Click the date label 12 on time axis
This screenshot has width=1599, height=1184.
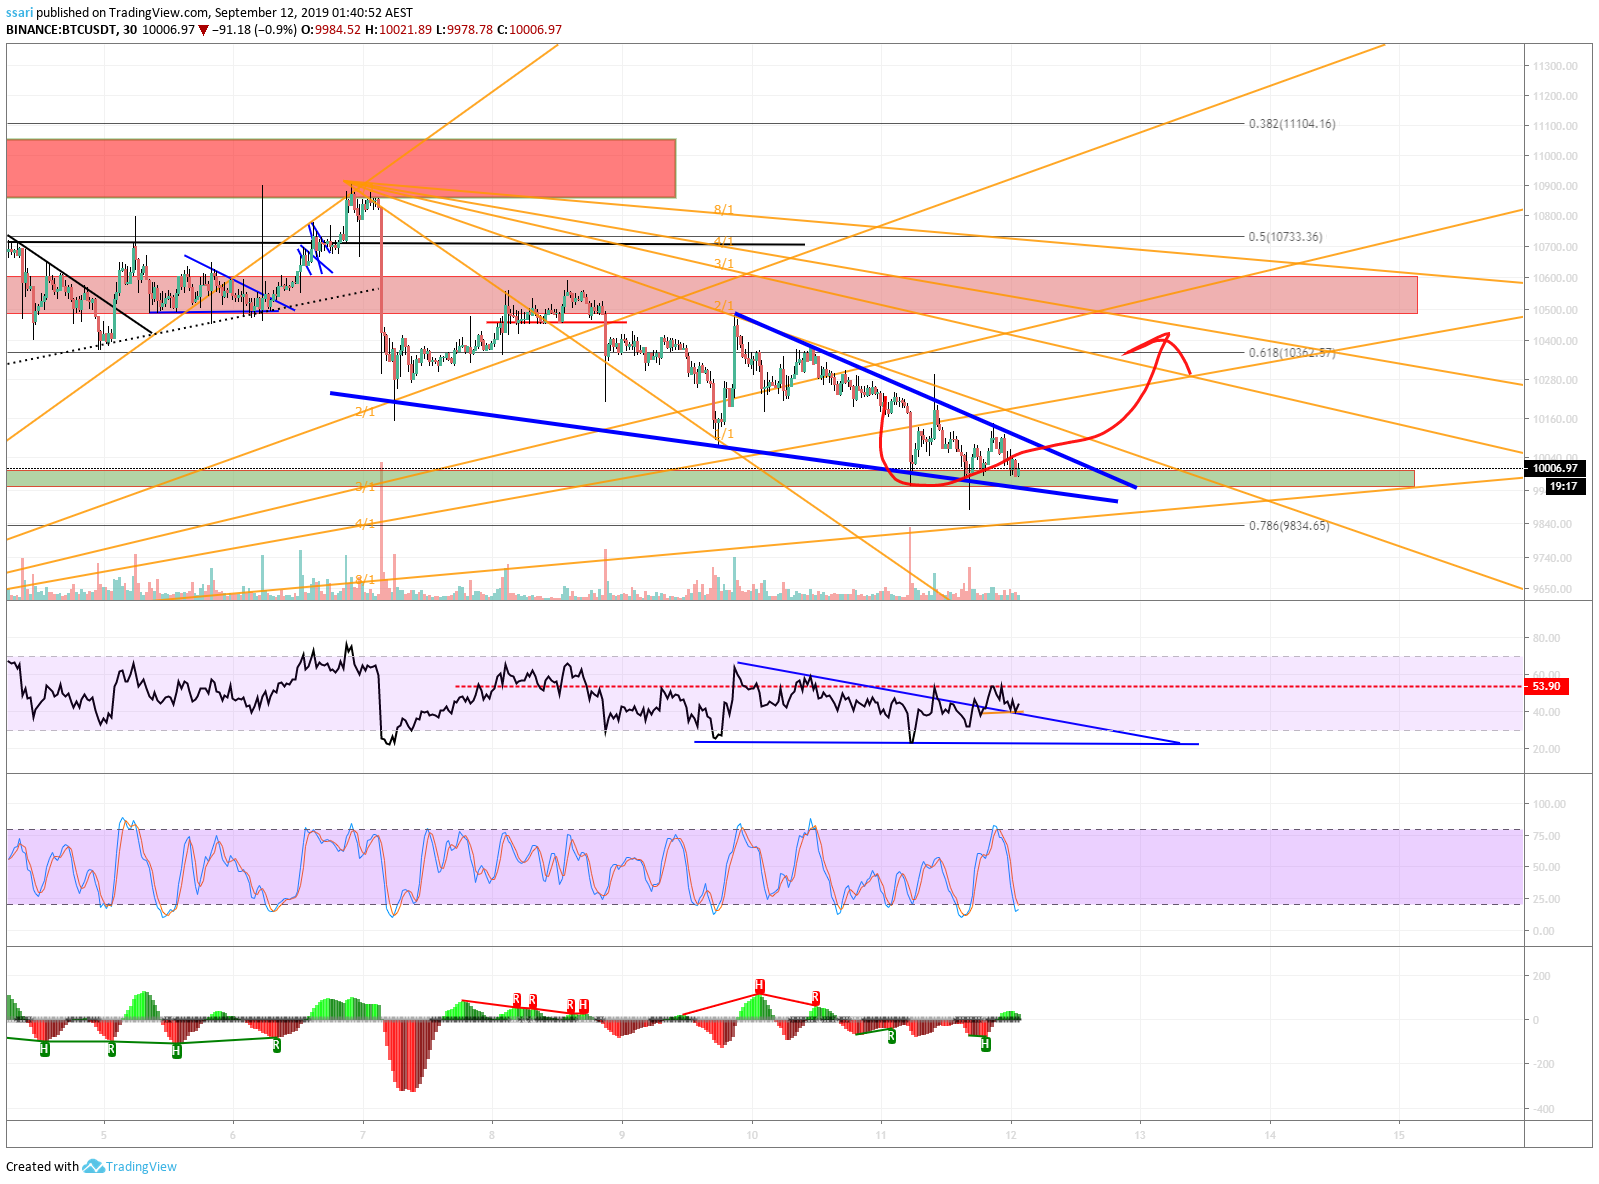pyautogui.click(x=1011, y=1135)
